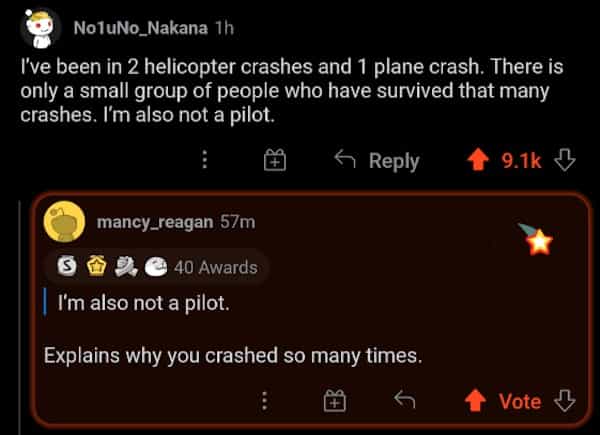Open No1uNo_Nakana's profile avatar
This screenshot has width=600, height=435.
pyautogui.click(x=37, y=27)
